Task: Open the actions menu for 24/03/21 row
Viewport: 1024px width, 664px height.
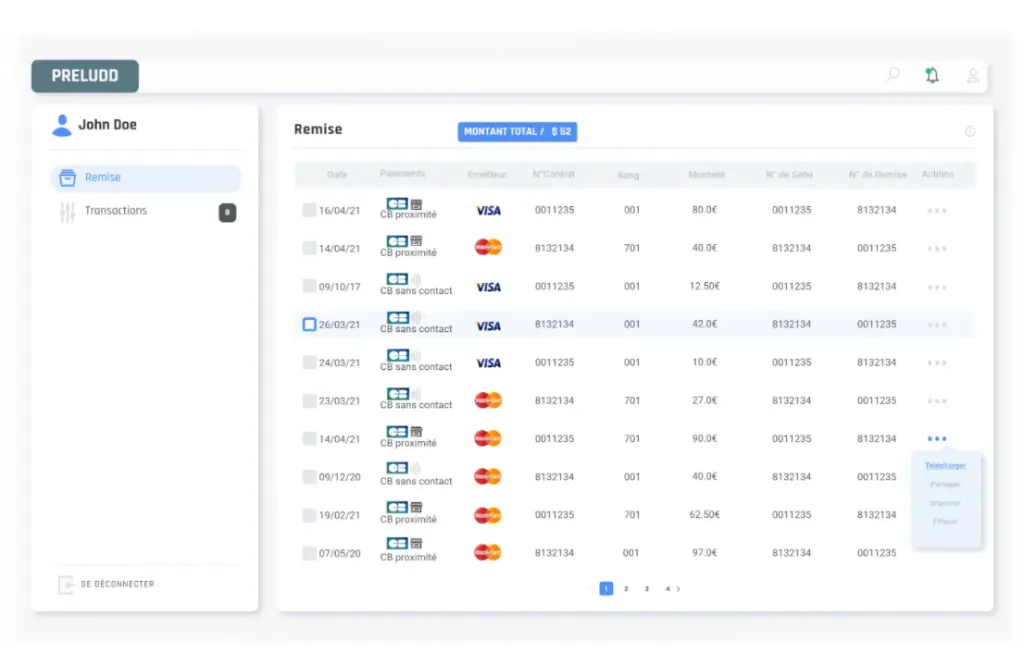Action: tap(937, 363)
